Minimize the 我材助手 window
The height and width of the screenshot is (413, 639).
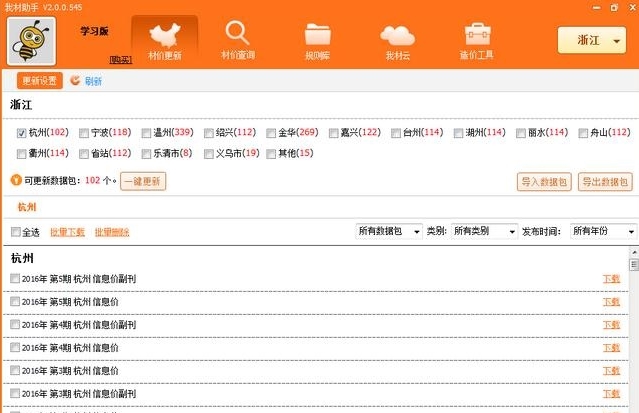[x=596, y=8]
